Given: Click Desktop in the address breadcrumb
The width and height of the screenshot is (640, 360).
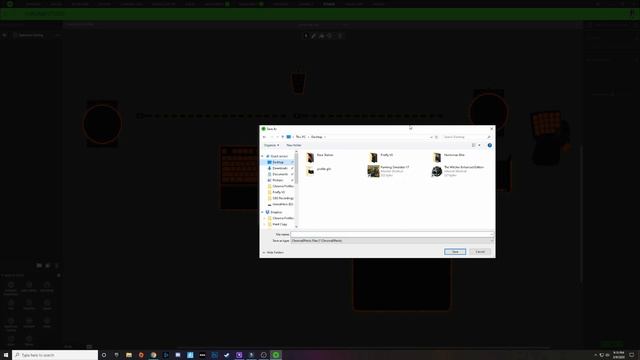Looking at the screenshot, I should 317,137.
